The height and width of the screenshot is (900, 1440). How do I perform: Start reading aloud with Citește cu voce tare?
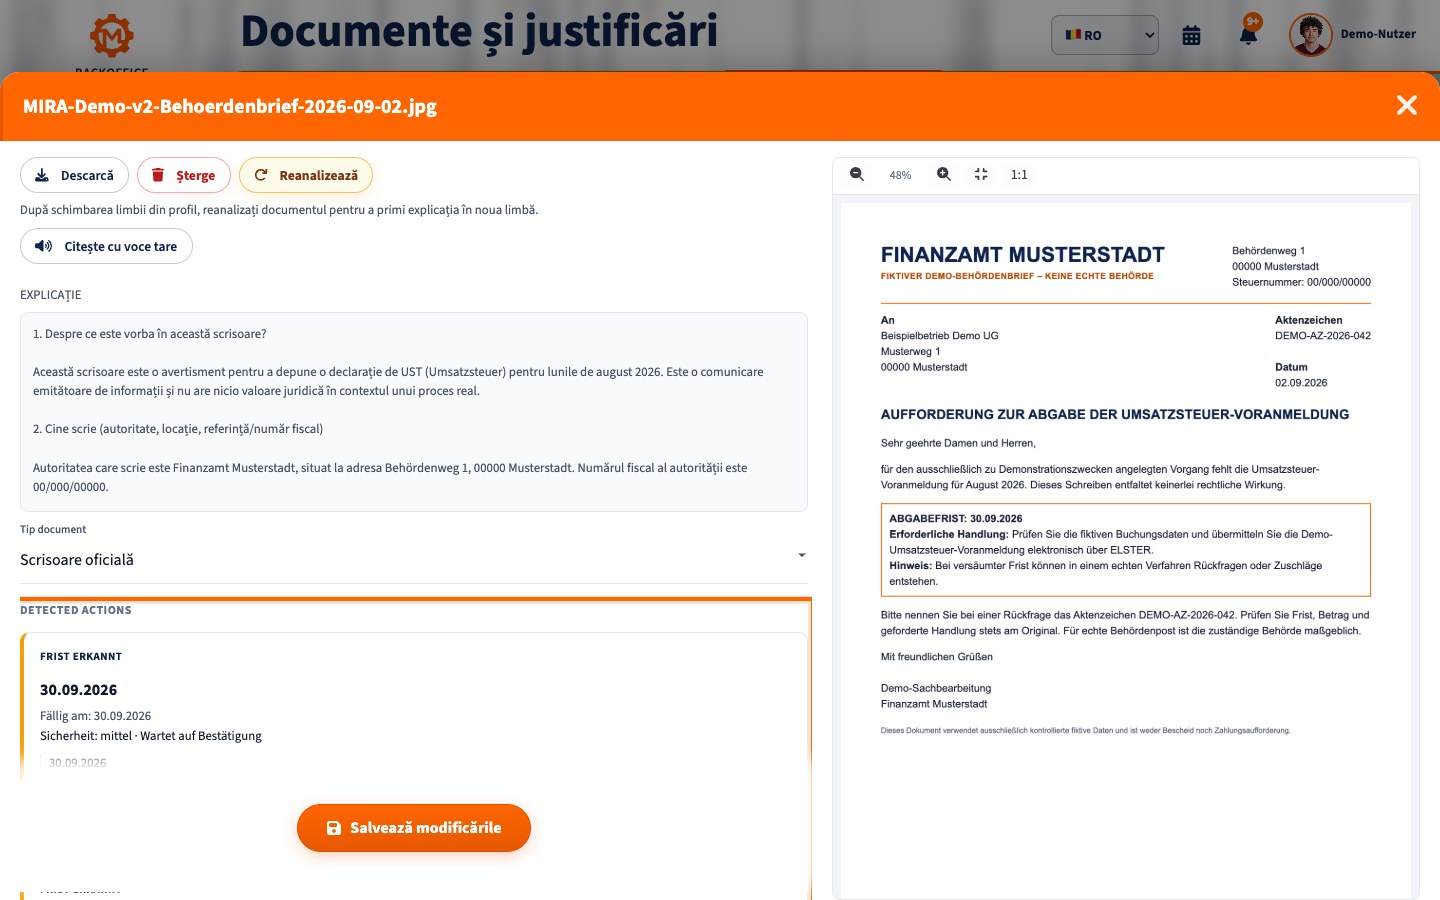[106, 246]
